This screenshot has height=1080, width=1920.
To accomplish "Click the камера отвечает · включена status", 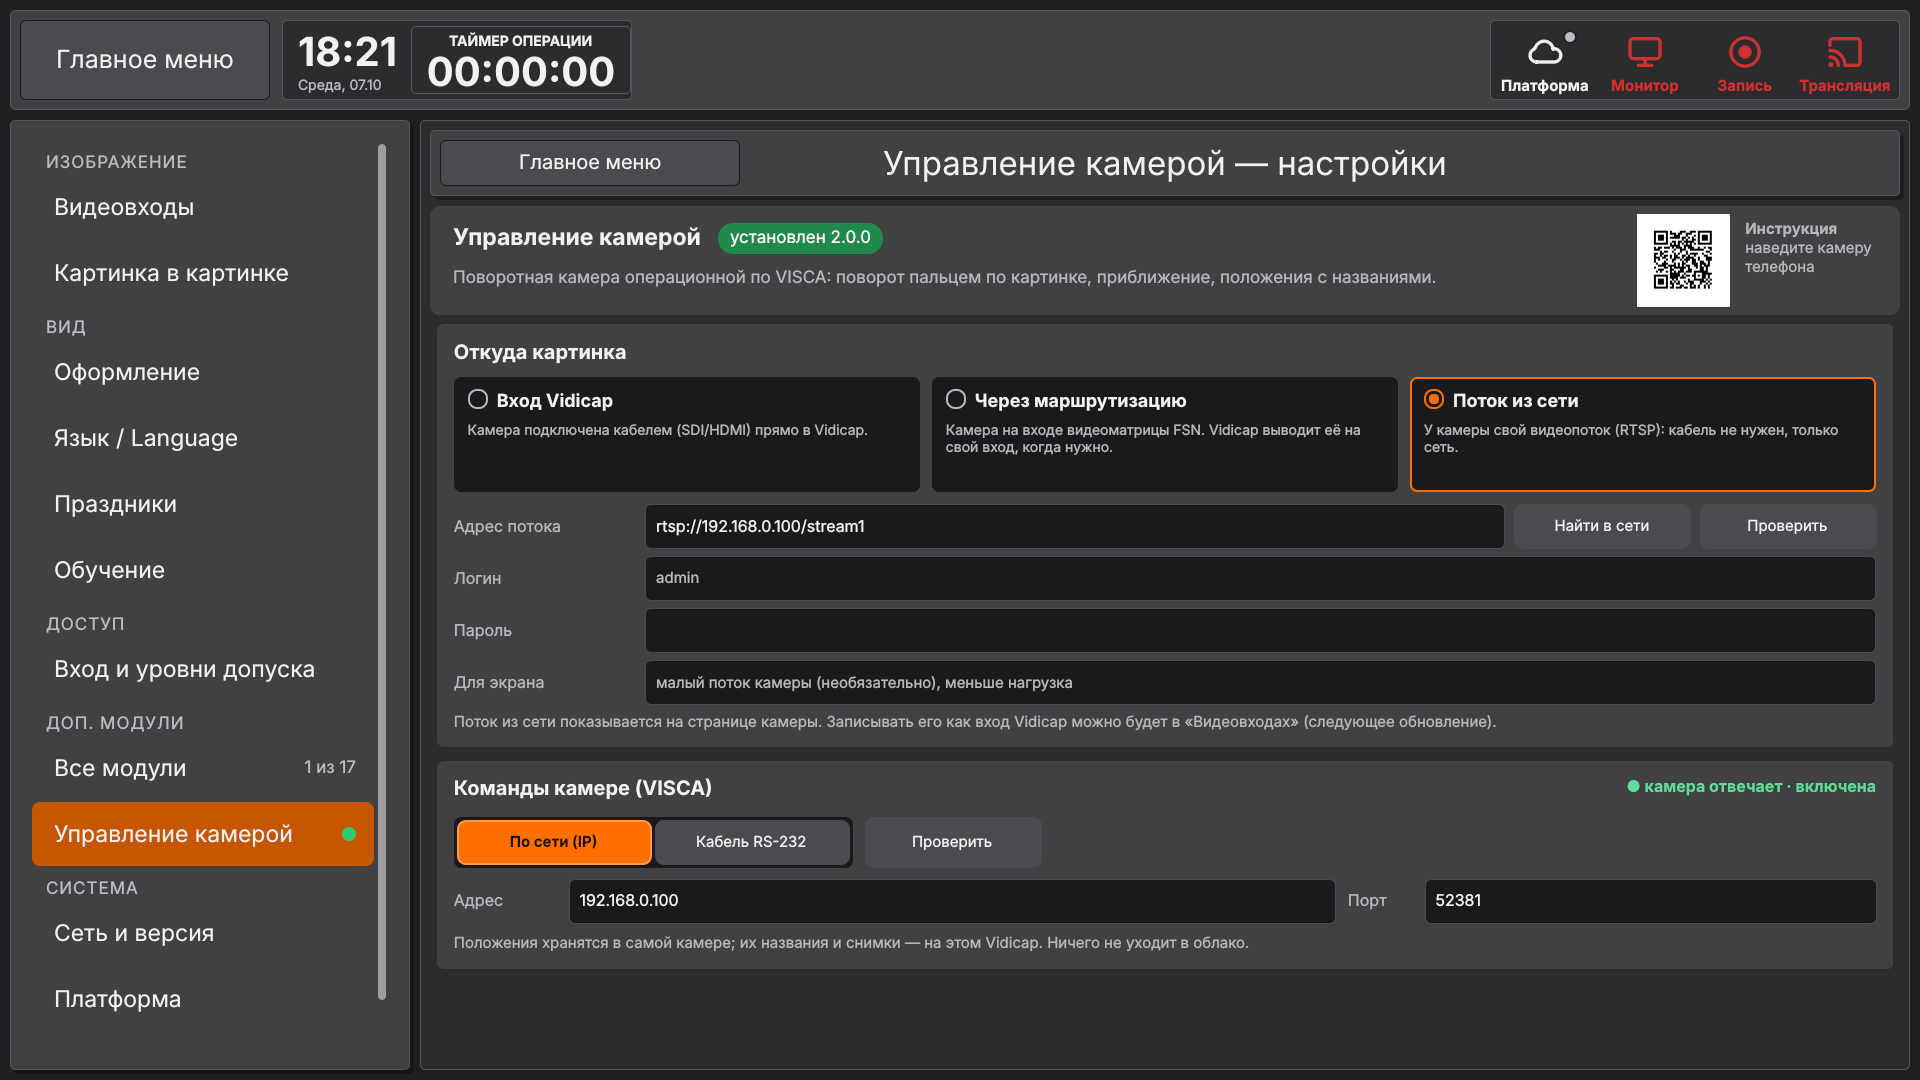I will coord(1751,787).
